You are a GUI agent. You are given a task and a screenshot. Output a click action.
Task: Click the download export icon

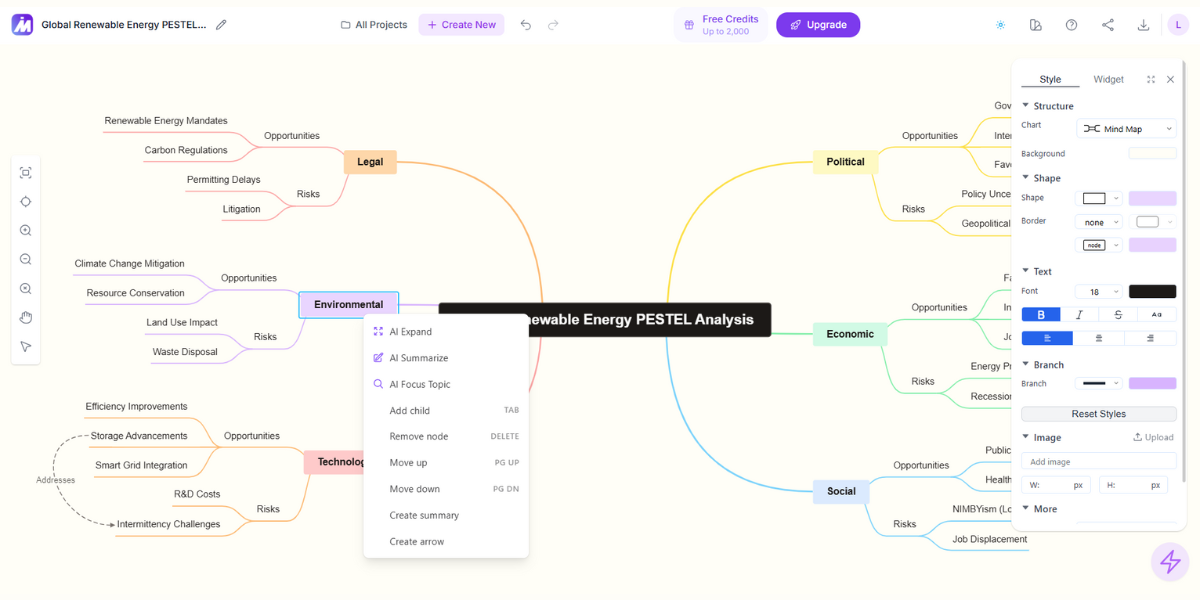tap(1143, 25)
